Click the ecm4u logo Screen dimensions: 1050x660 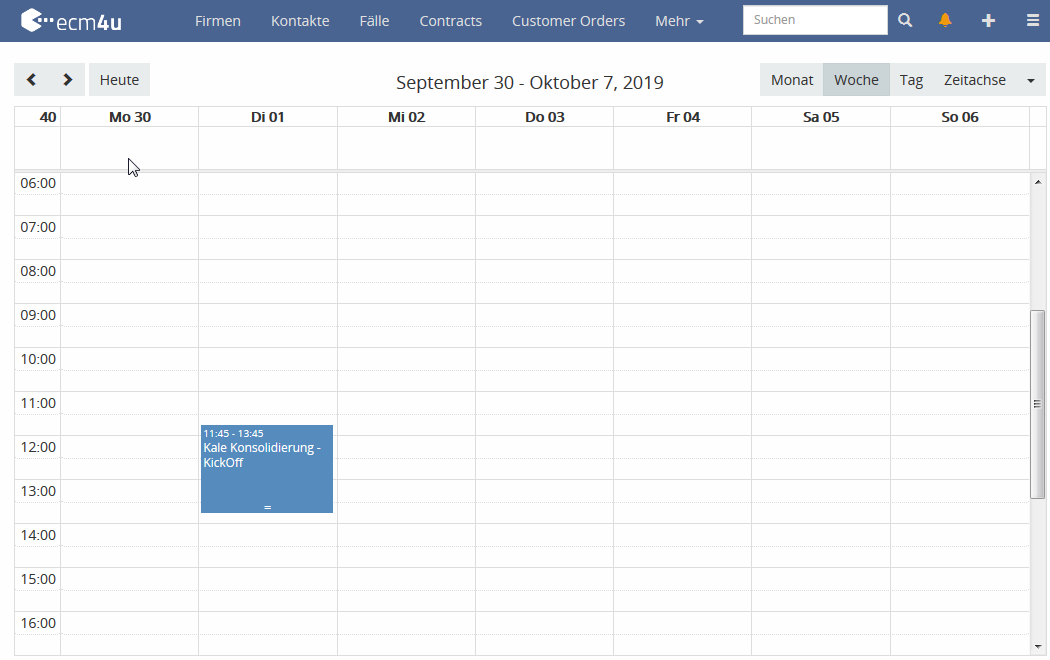coord(71,20)
